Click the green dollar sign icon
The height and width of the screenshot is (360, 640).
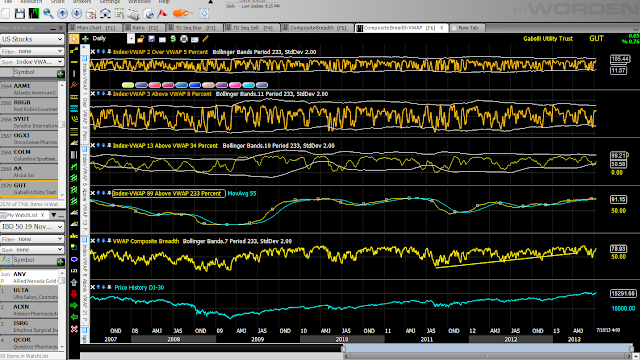point(173,39)
